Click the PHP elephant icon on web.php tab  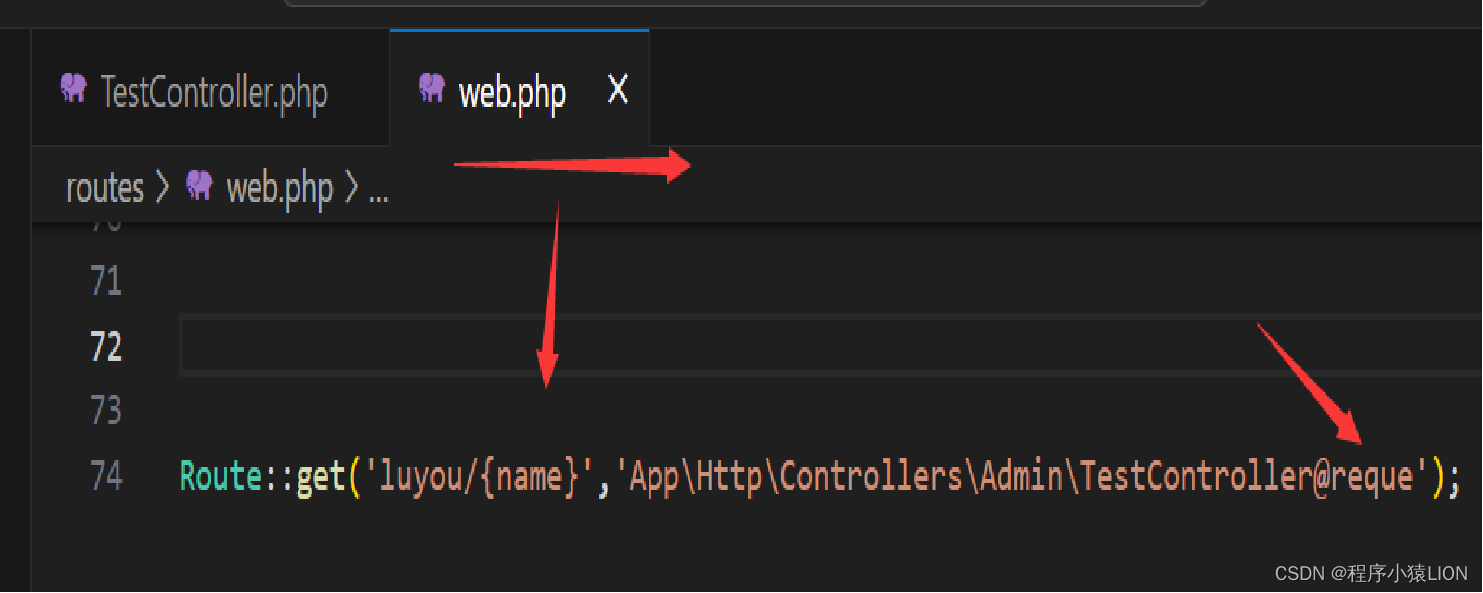coord(431,89)
